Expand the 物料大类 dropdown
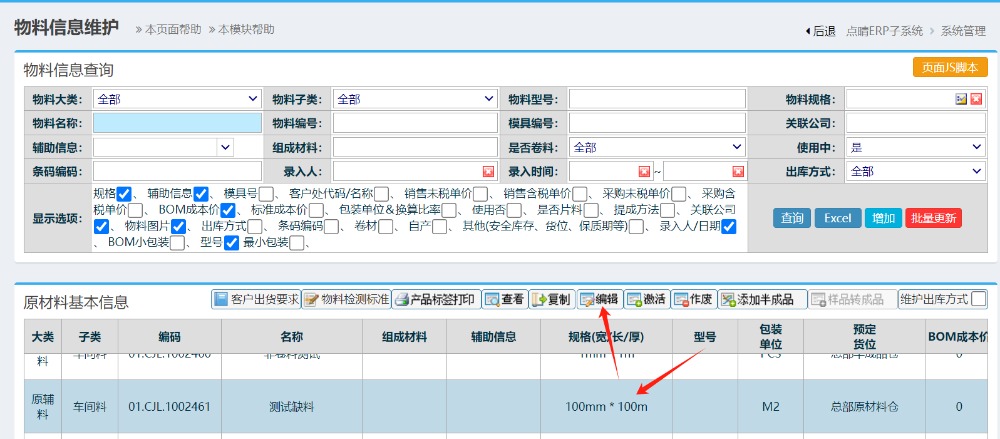The width and height of the screenshot is (1000, 439). [x=177, y=99]
